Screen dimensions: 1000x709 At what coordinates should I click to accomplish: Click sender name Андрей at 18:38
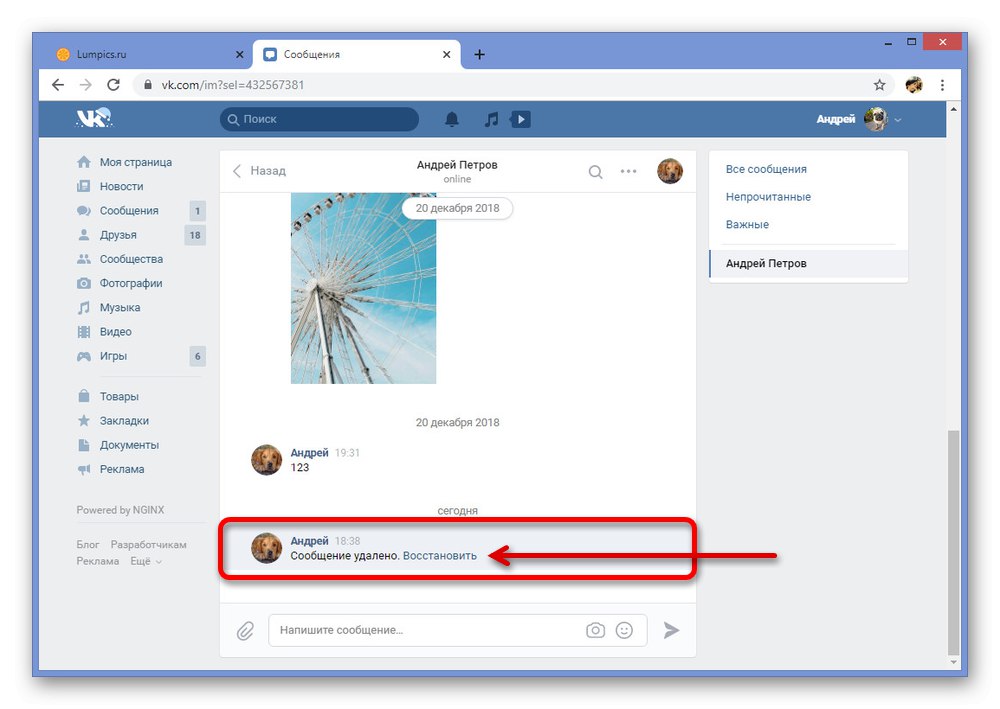coord(309,541)
